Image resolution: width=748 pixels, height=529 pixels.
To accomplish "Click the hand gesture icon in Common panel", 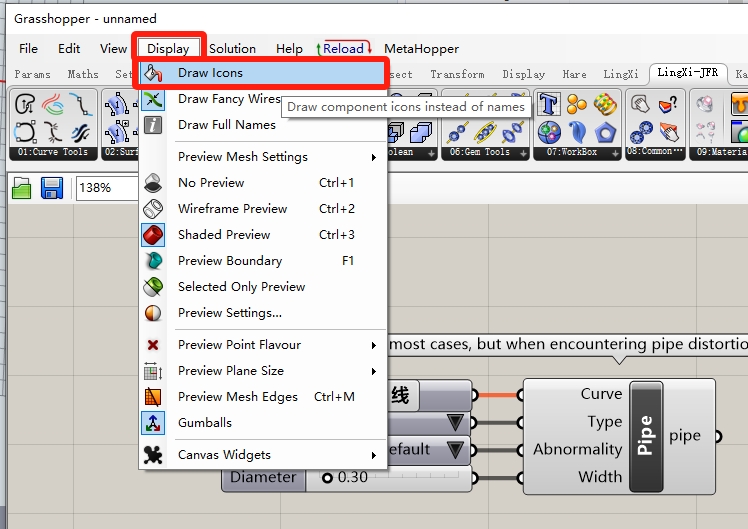I will tap(641, 104).
